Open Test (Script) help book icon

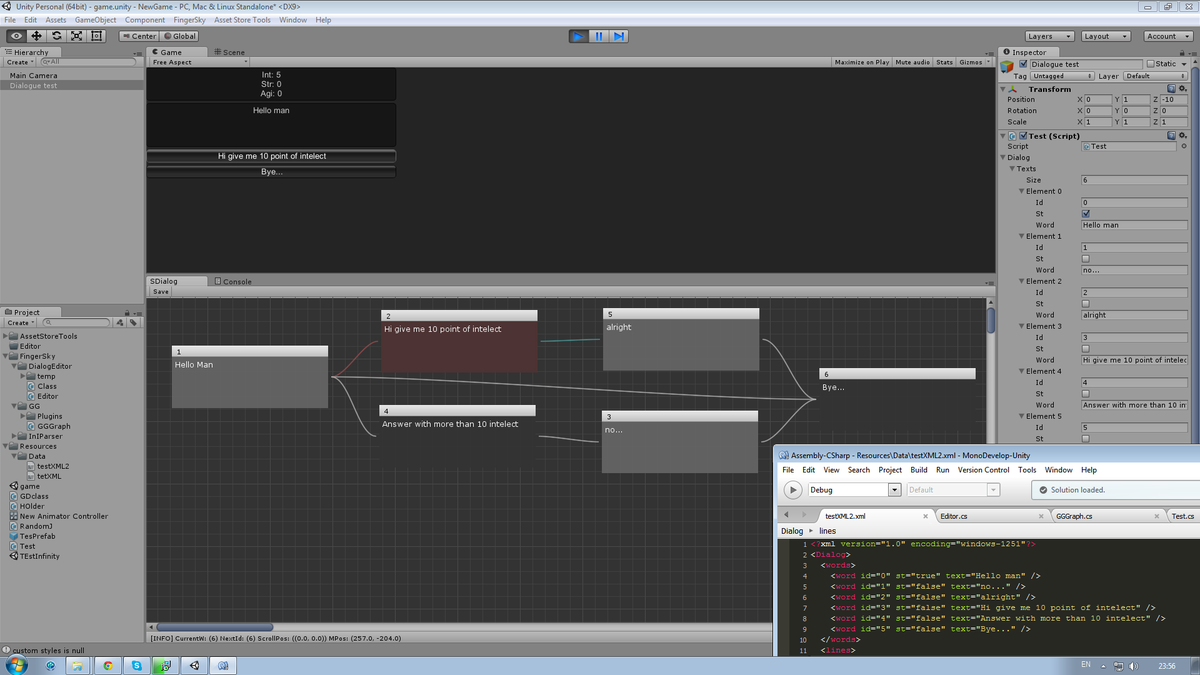[x=1172, y=135]
